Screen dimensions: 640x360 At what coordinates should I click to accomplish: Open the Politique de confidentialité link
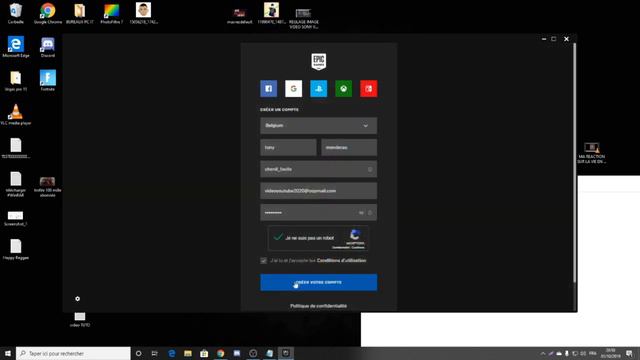(x=318, y=306)
